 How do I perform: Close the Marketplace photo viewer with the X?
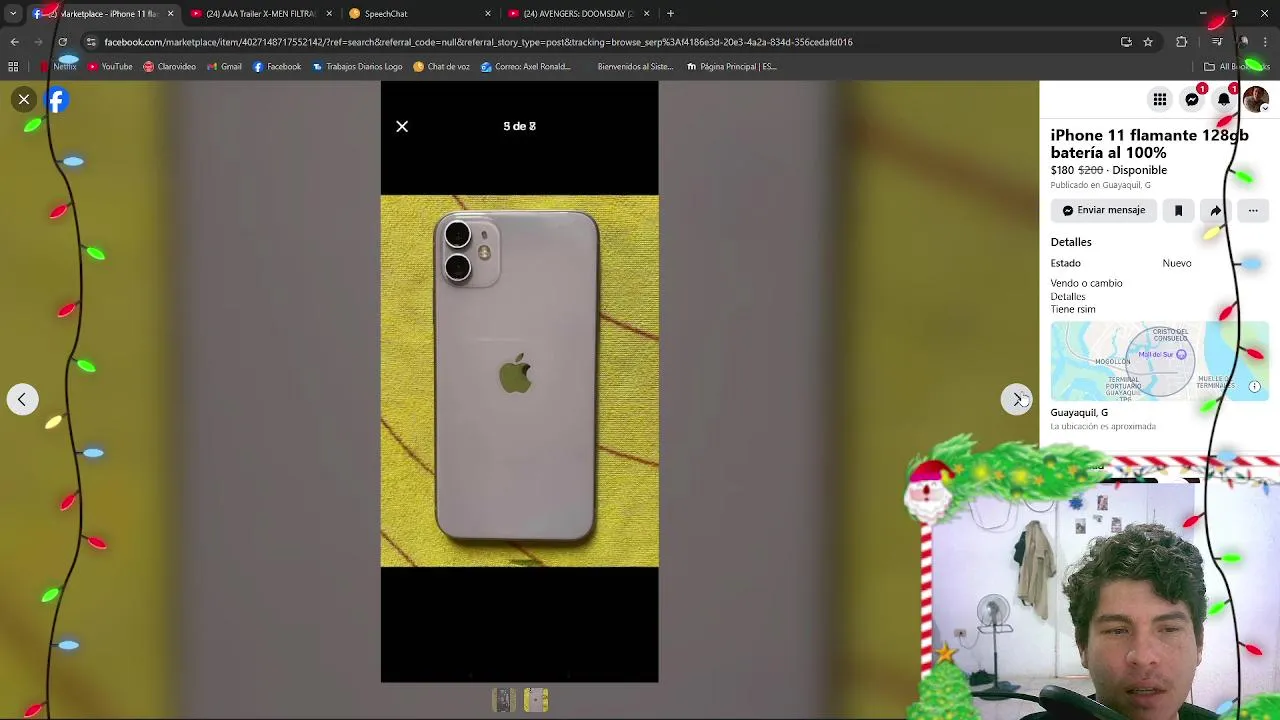point(24,99)
